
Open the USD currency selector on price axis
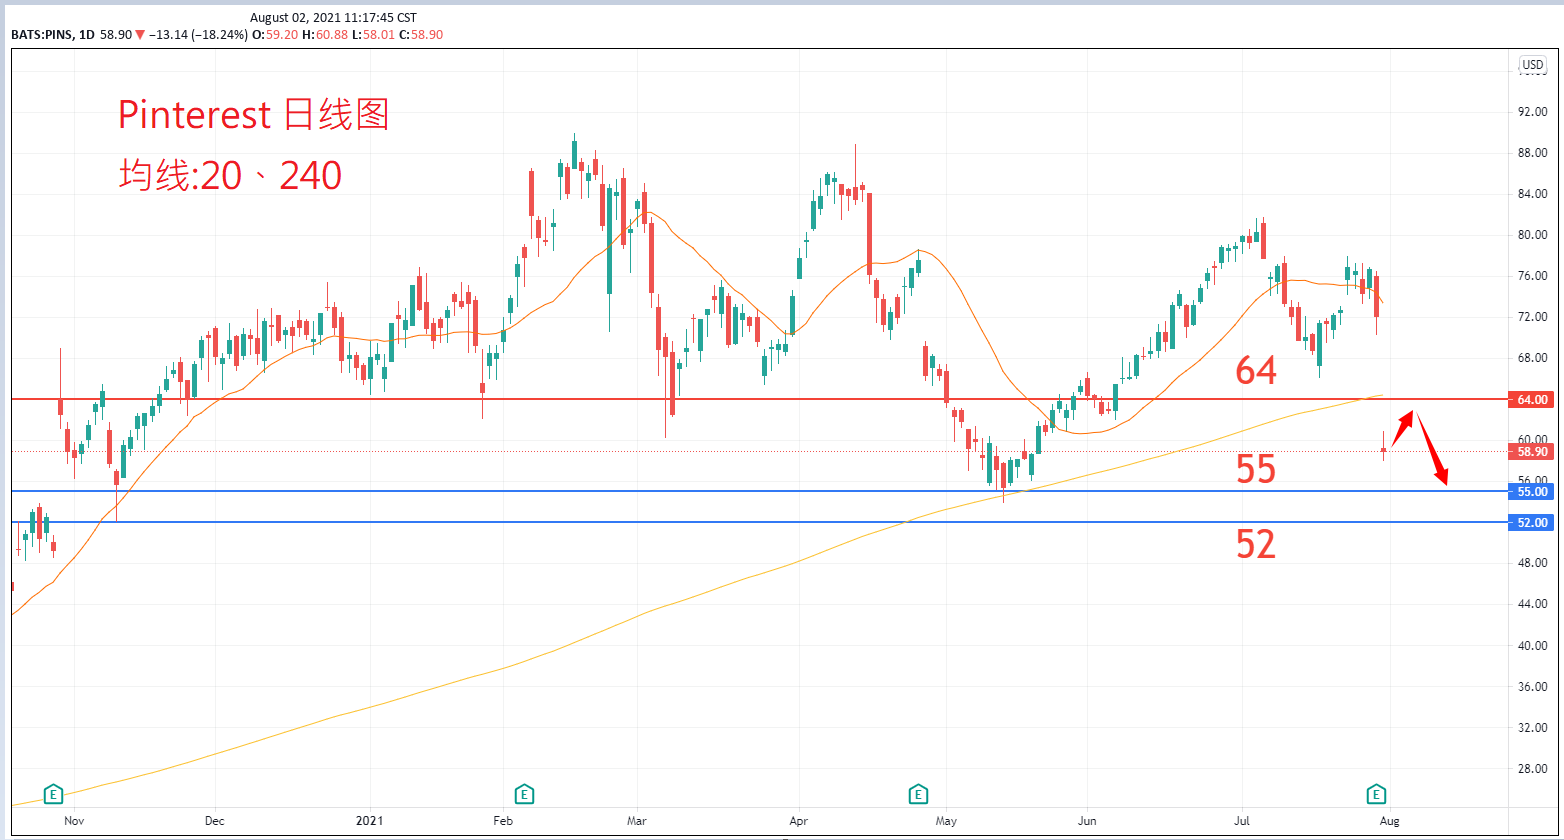tap(1533, 64)
